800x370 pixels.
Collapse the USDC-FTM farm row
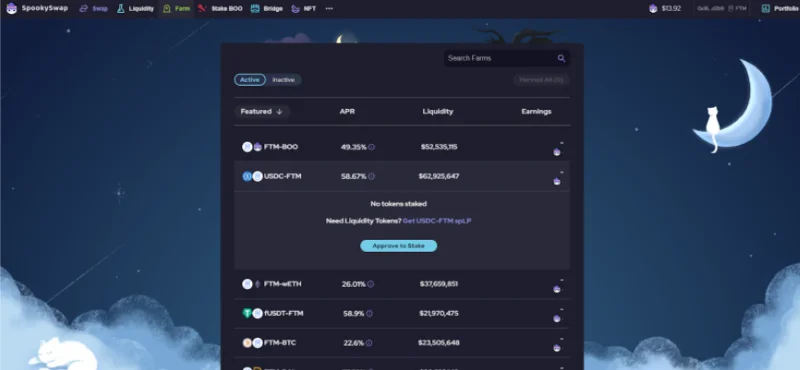(402, 177)
